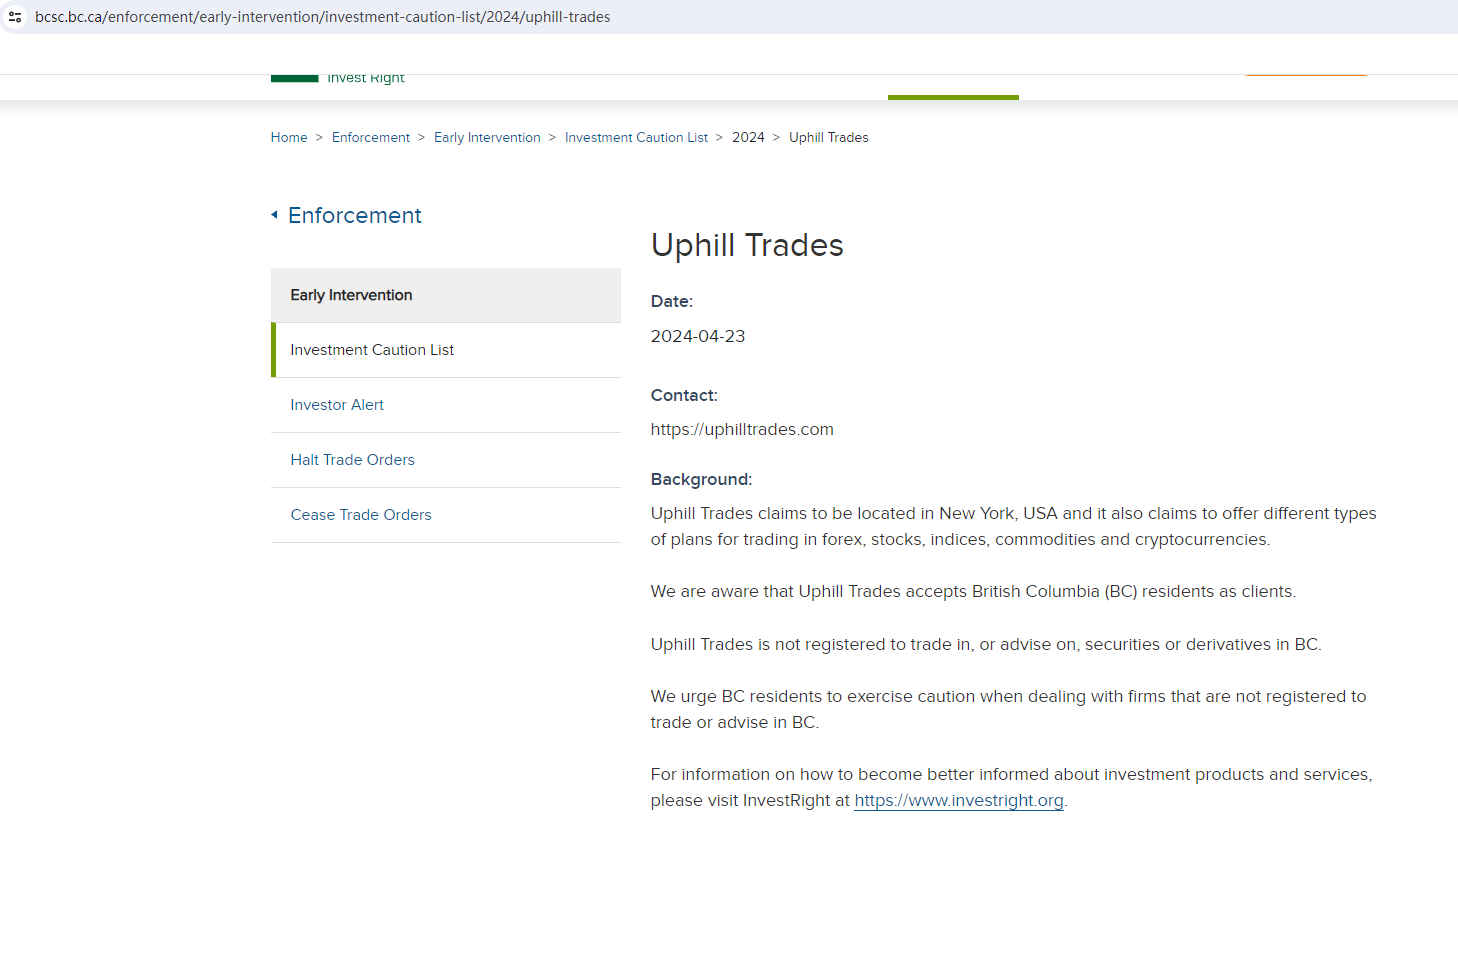1458x979 pixels.
Task: Click the Uphill Trades page heading
Action: [747, 246]
